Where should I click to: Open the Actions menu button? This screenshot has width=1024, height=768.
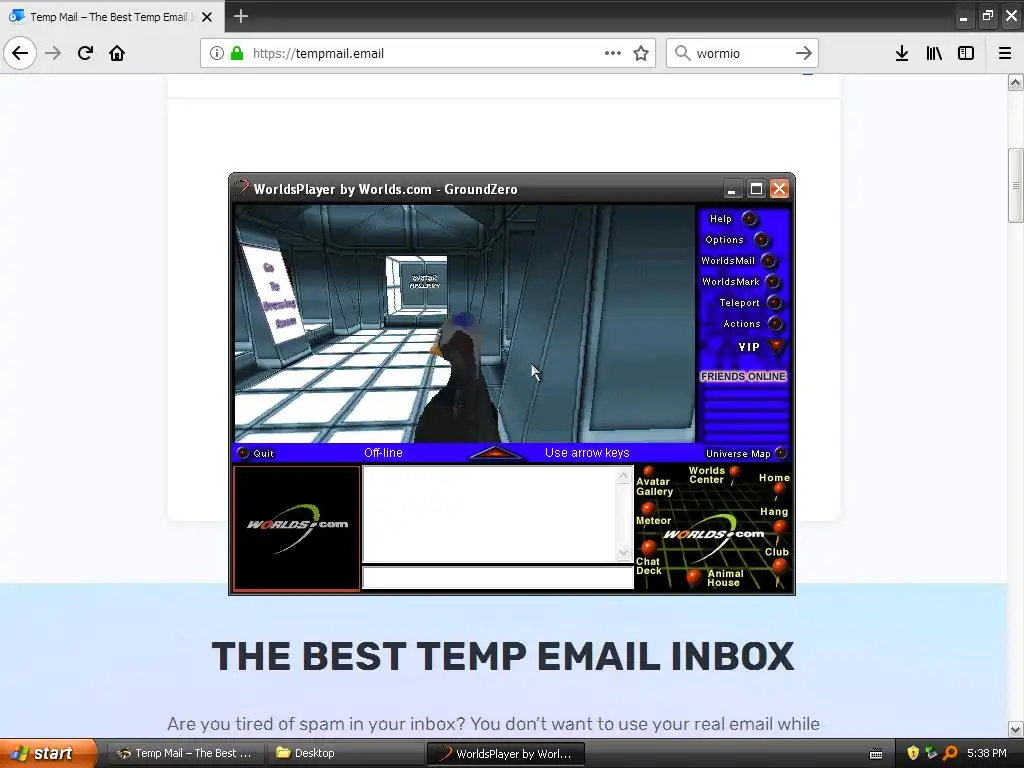click(775, 323)
